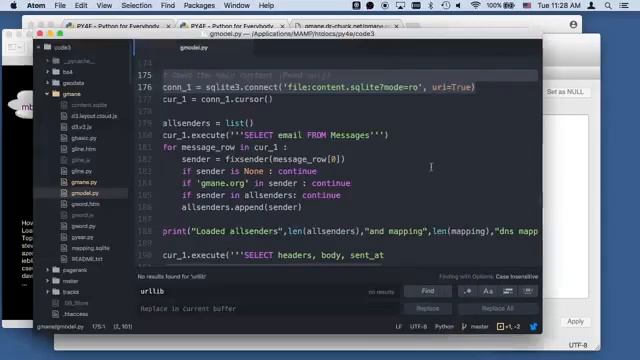640x360 pixels.
Task: Click the Replace in current buffer field
Action: pyautogui.click(x=269, y=309)
